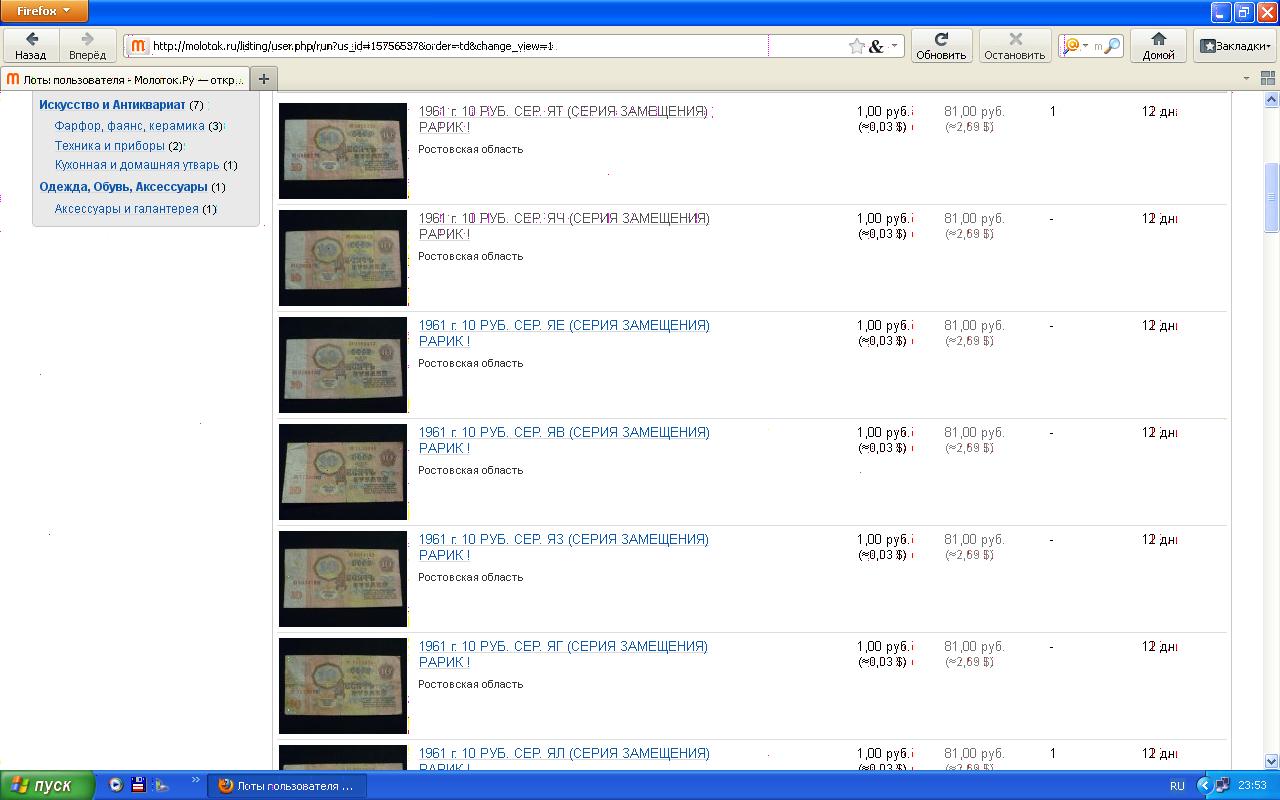Image resolution: width=1280 pixels, height=800 pixels.
Task: Open the СЕР. ЯТ banknote listing
Action: tap(563, 111)
